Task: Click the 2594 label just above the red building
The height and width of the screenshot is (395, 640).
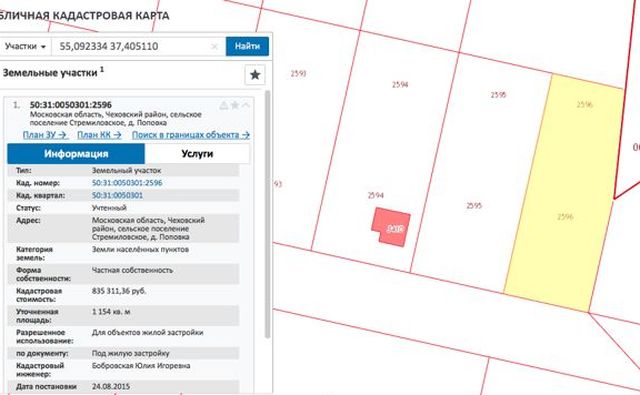Action: tap(376, 195)
